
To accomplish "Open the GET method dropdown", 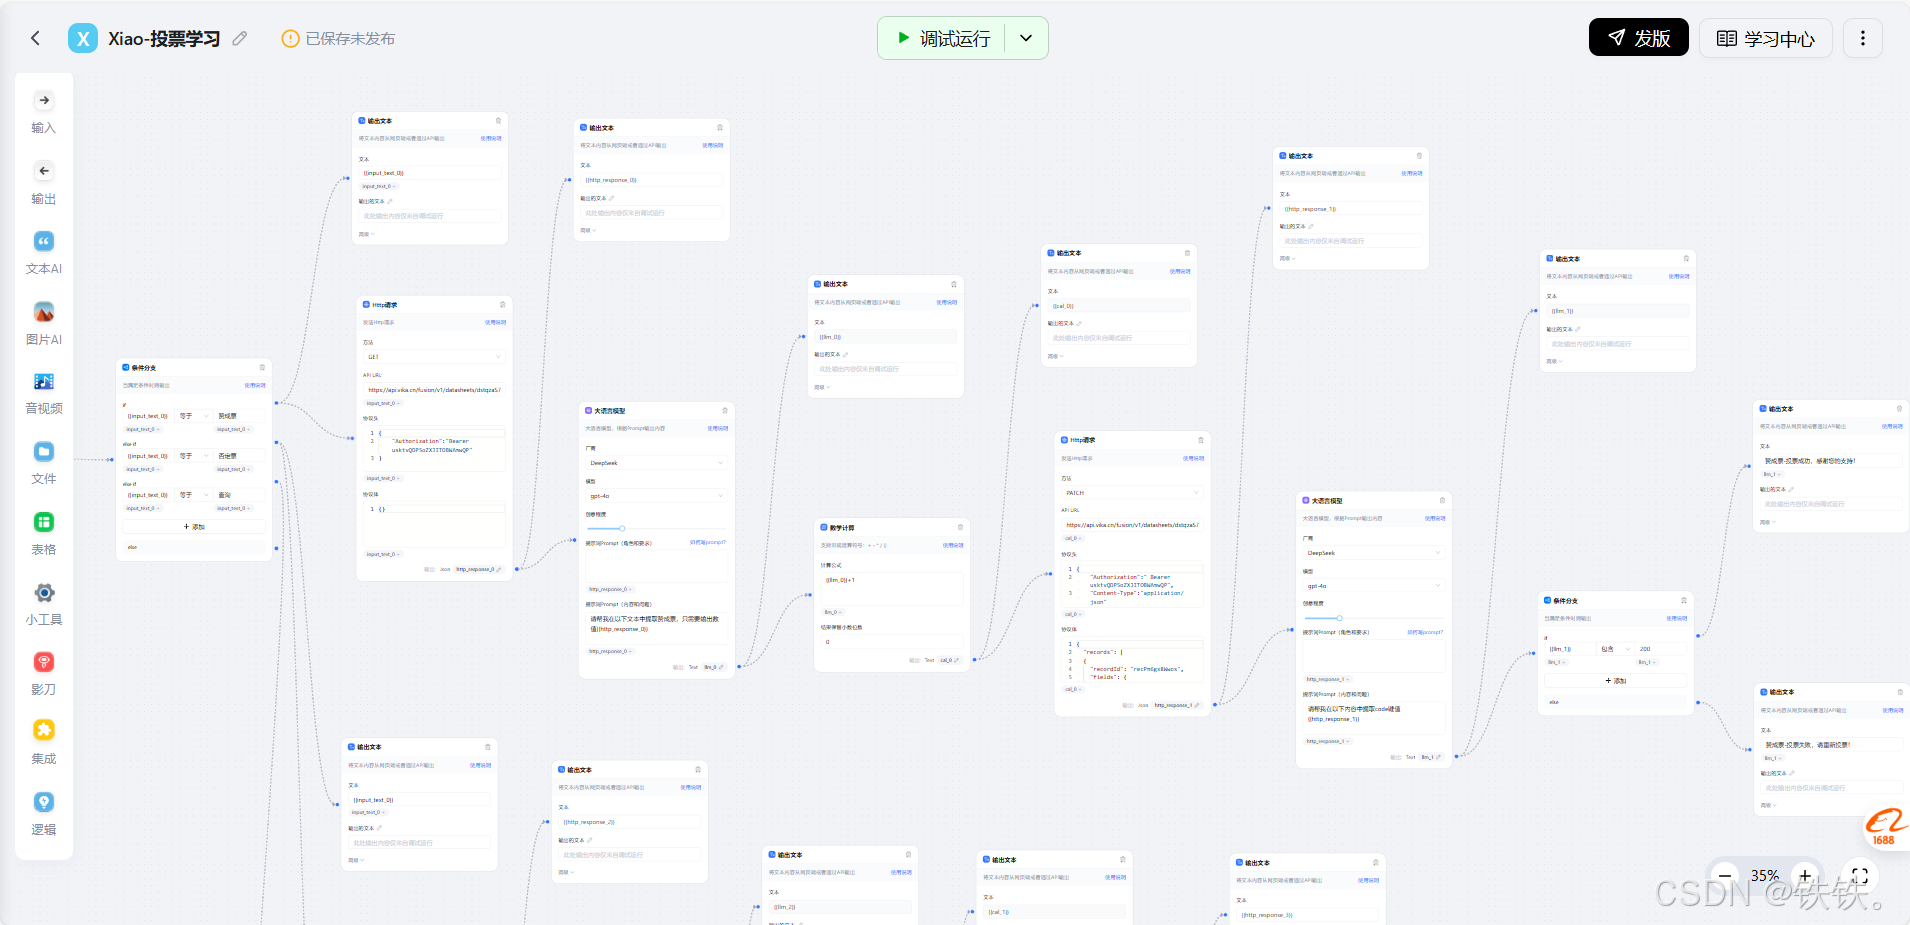I will 434,357.
